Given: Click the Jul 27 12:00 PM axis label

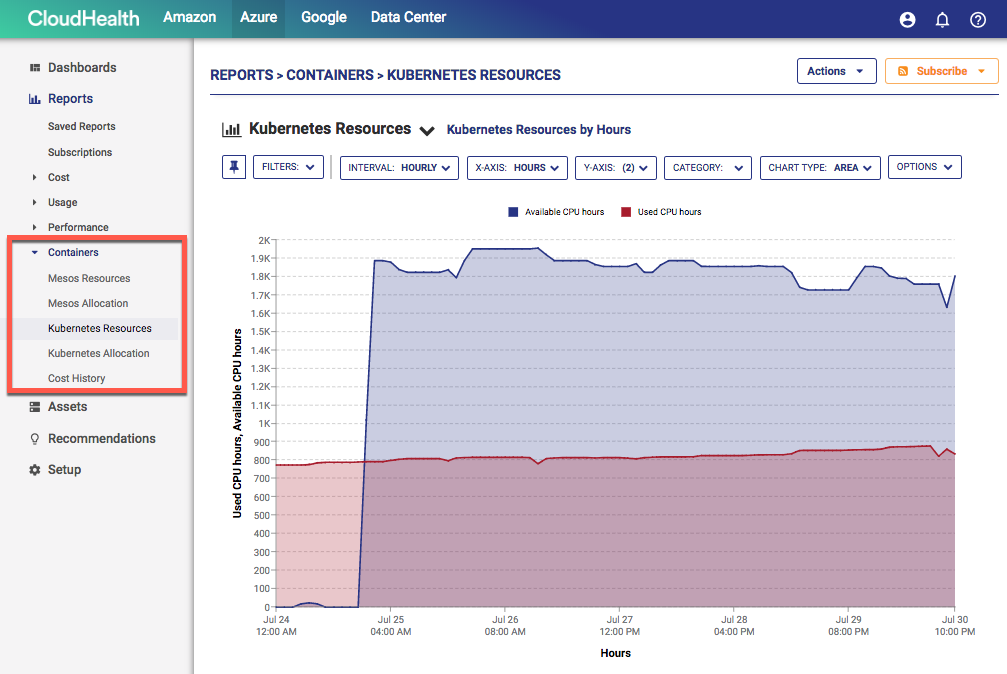Looking at the screenshot, I should [620, 626].
